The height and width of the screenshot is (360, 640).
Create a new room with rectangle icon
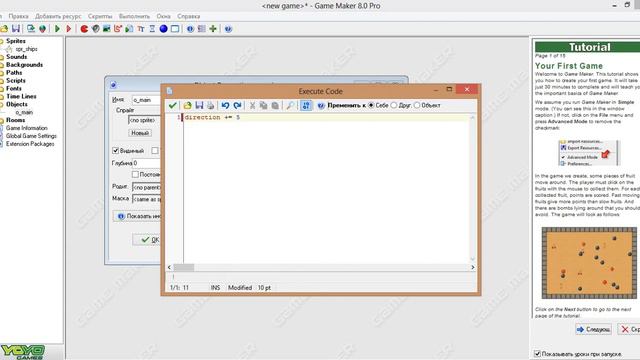[175, 29]
